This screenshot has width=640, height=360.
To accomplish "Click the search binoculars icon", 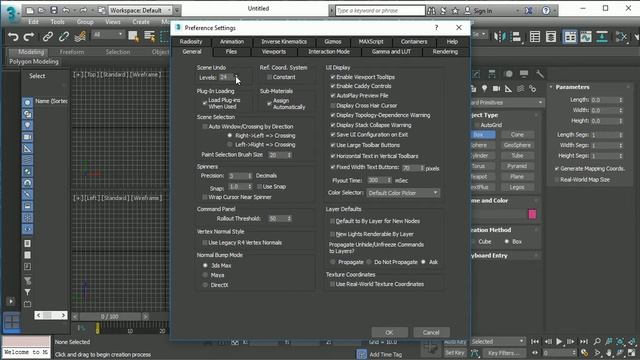I will click(431, 11).
